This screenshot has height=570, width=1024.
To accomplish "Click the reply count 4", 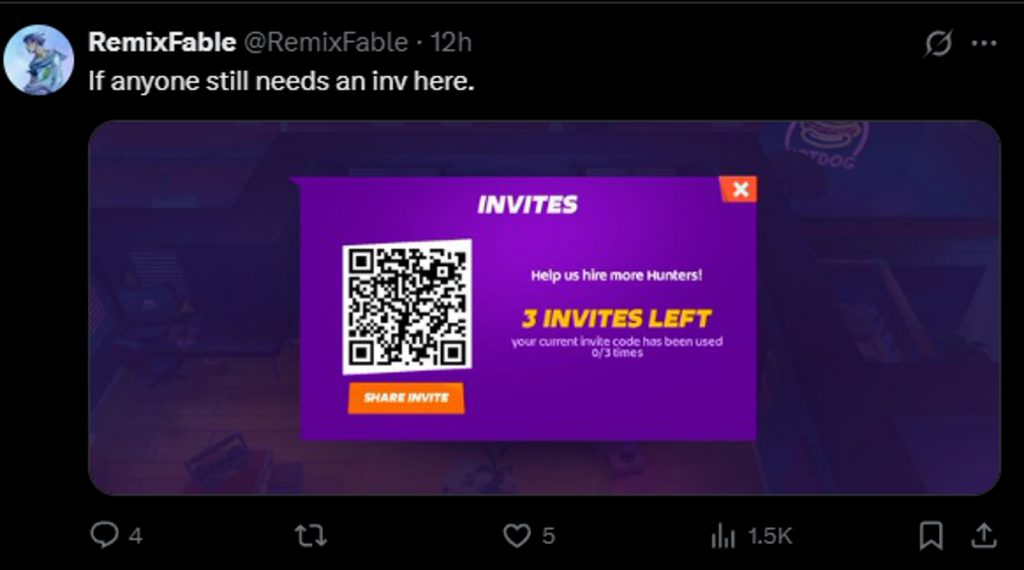I will (x=136, y=536).
